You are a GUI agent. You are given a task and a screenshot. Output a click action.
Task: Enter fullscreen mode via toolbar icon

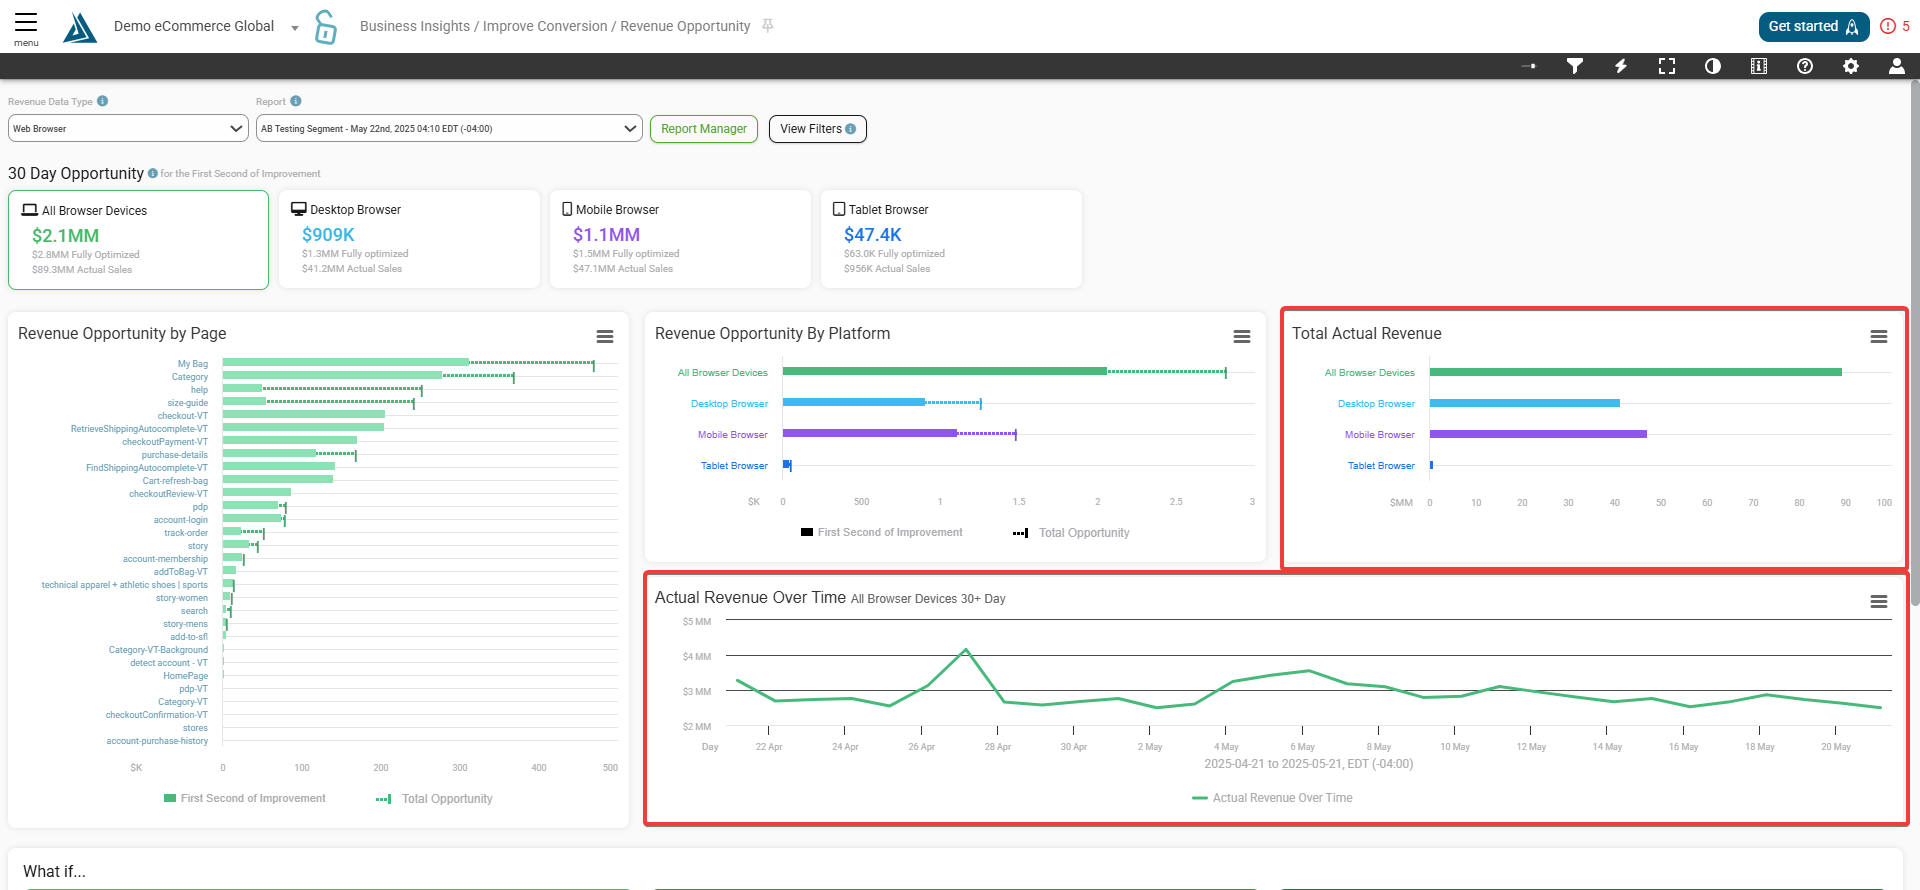coord(1667,66)
